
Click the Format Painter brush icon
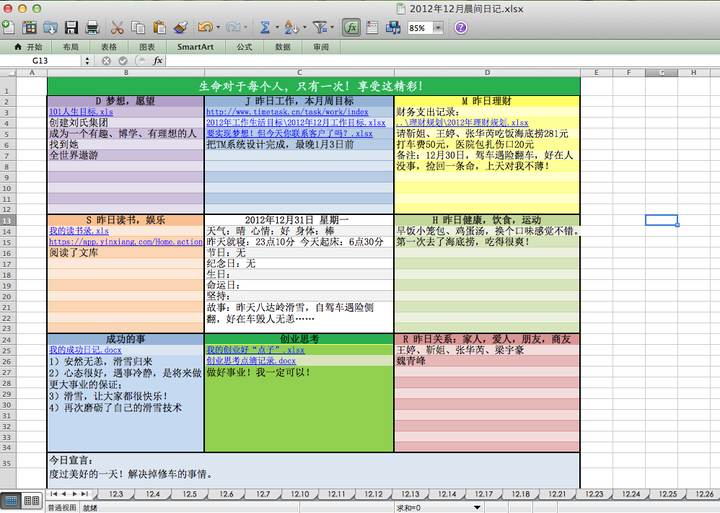pos(179,28)
